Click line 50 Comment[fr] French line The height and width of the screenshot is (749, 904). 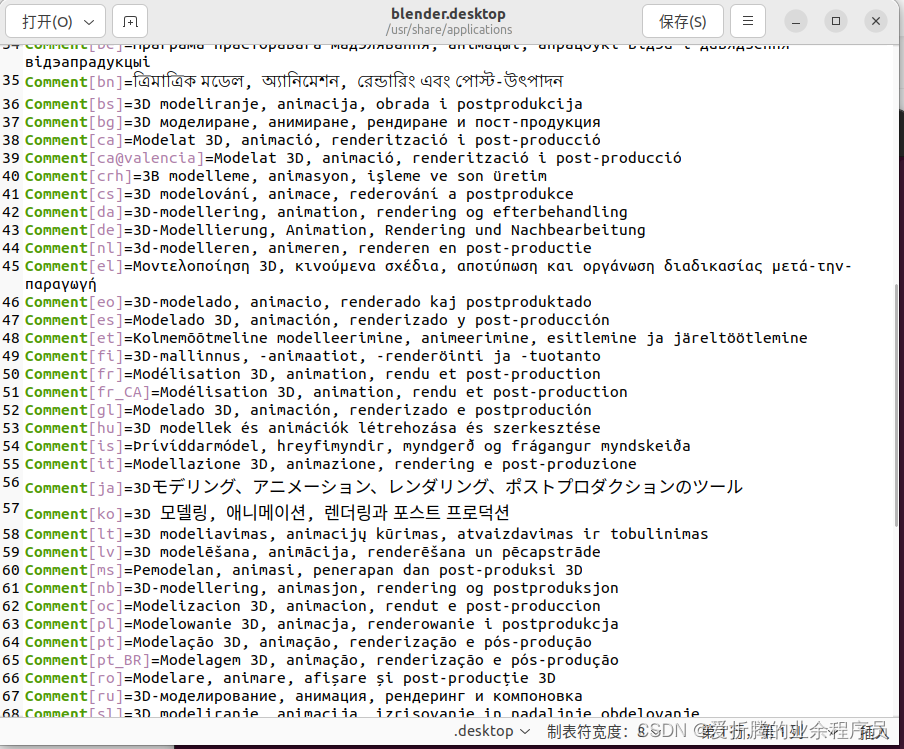pos(312,374)
